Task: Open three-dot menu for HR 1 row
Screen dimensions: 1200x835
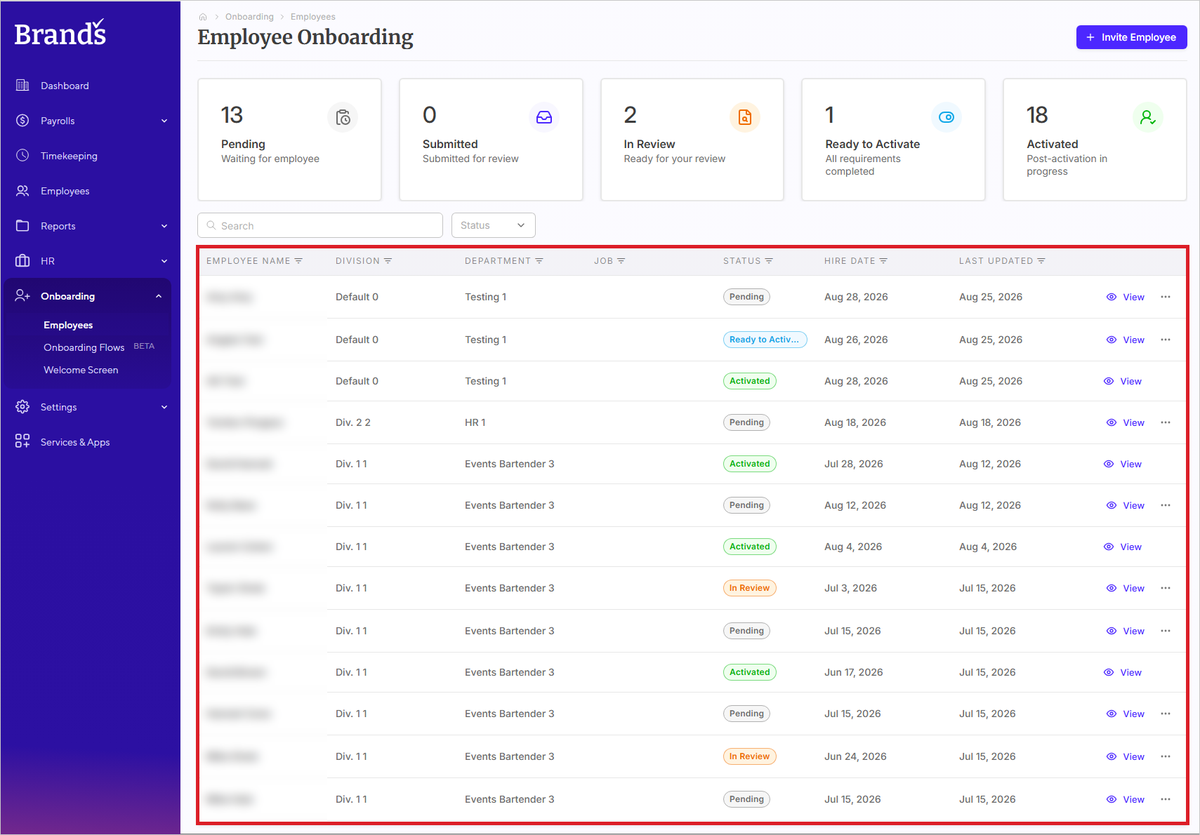Action: tap(1165, 423)
